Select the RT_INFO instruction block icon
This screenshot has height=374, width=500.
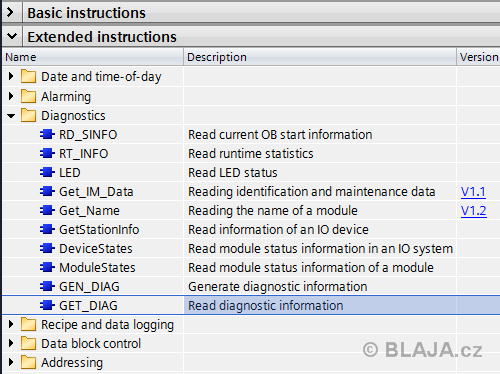pos(47,153)
